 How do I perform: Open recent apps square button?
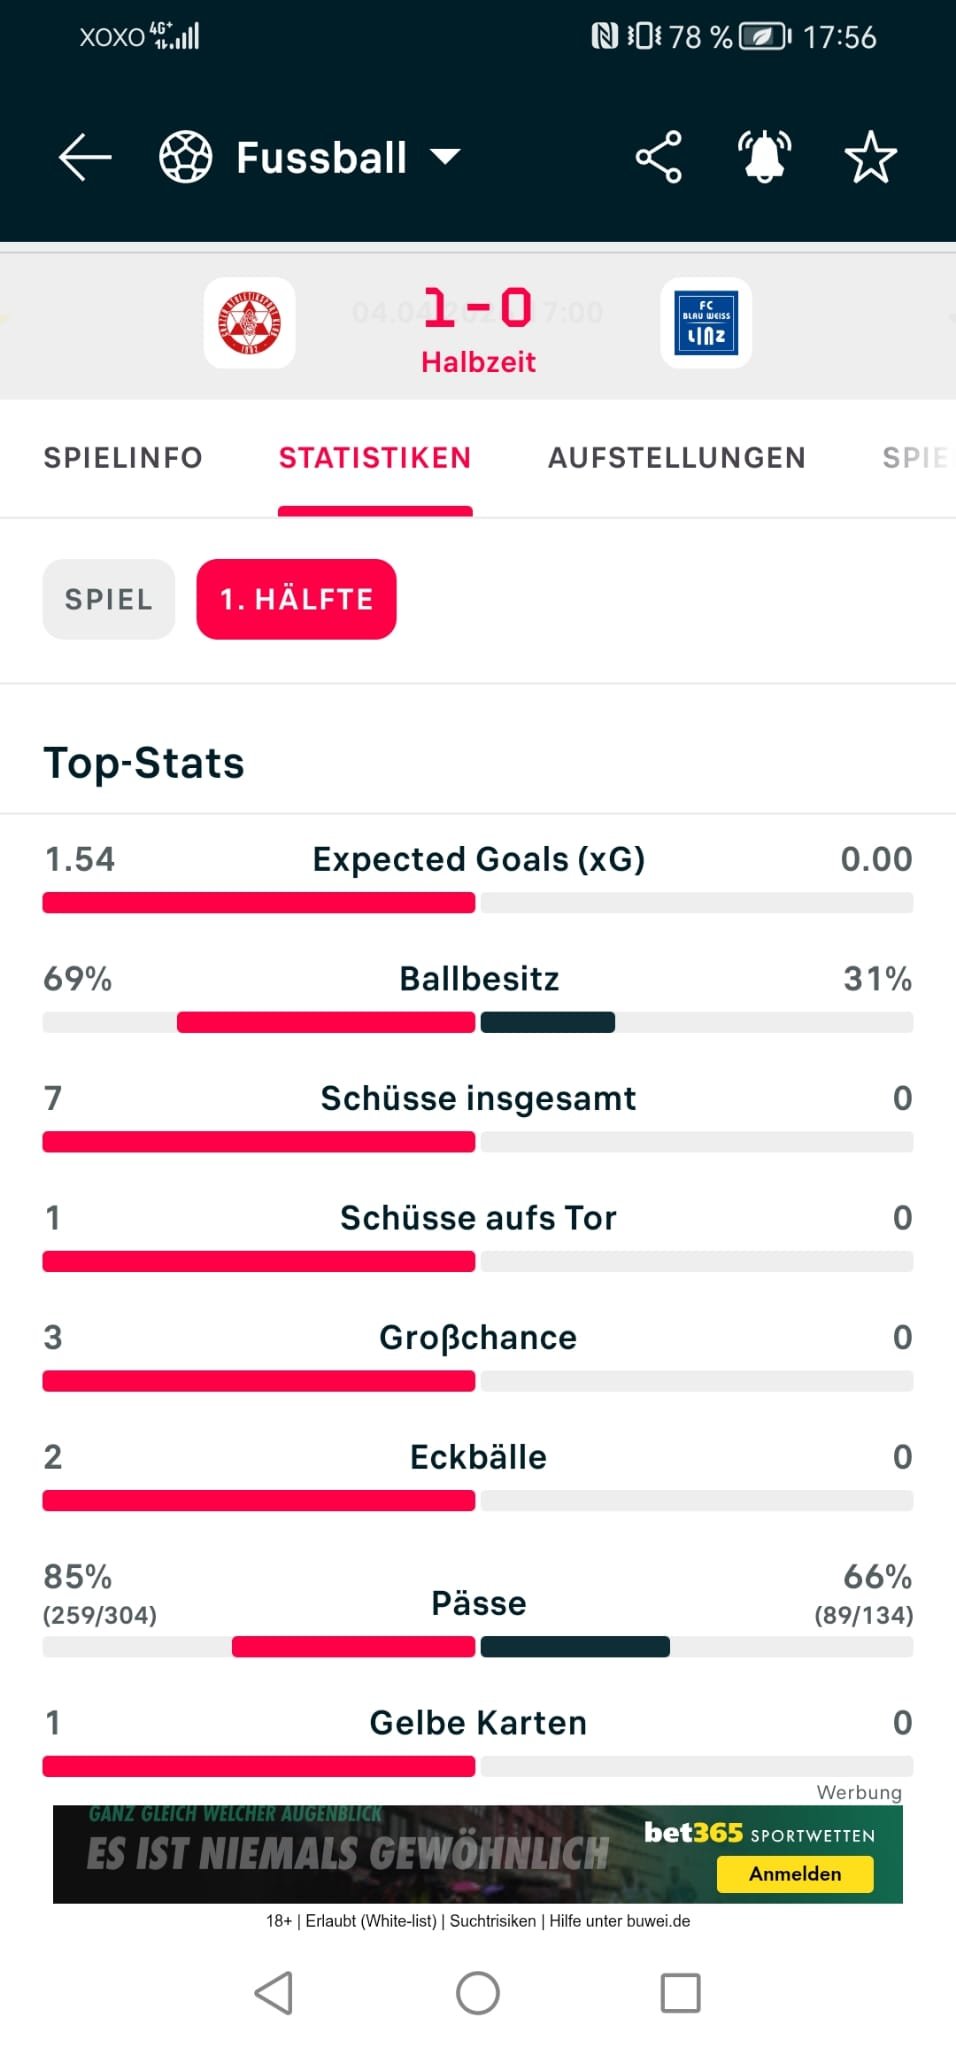(x=680, y=1993)
